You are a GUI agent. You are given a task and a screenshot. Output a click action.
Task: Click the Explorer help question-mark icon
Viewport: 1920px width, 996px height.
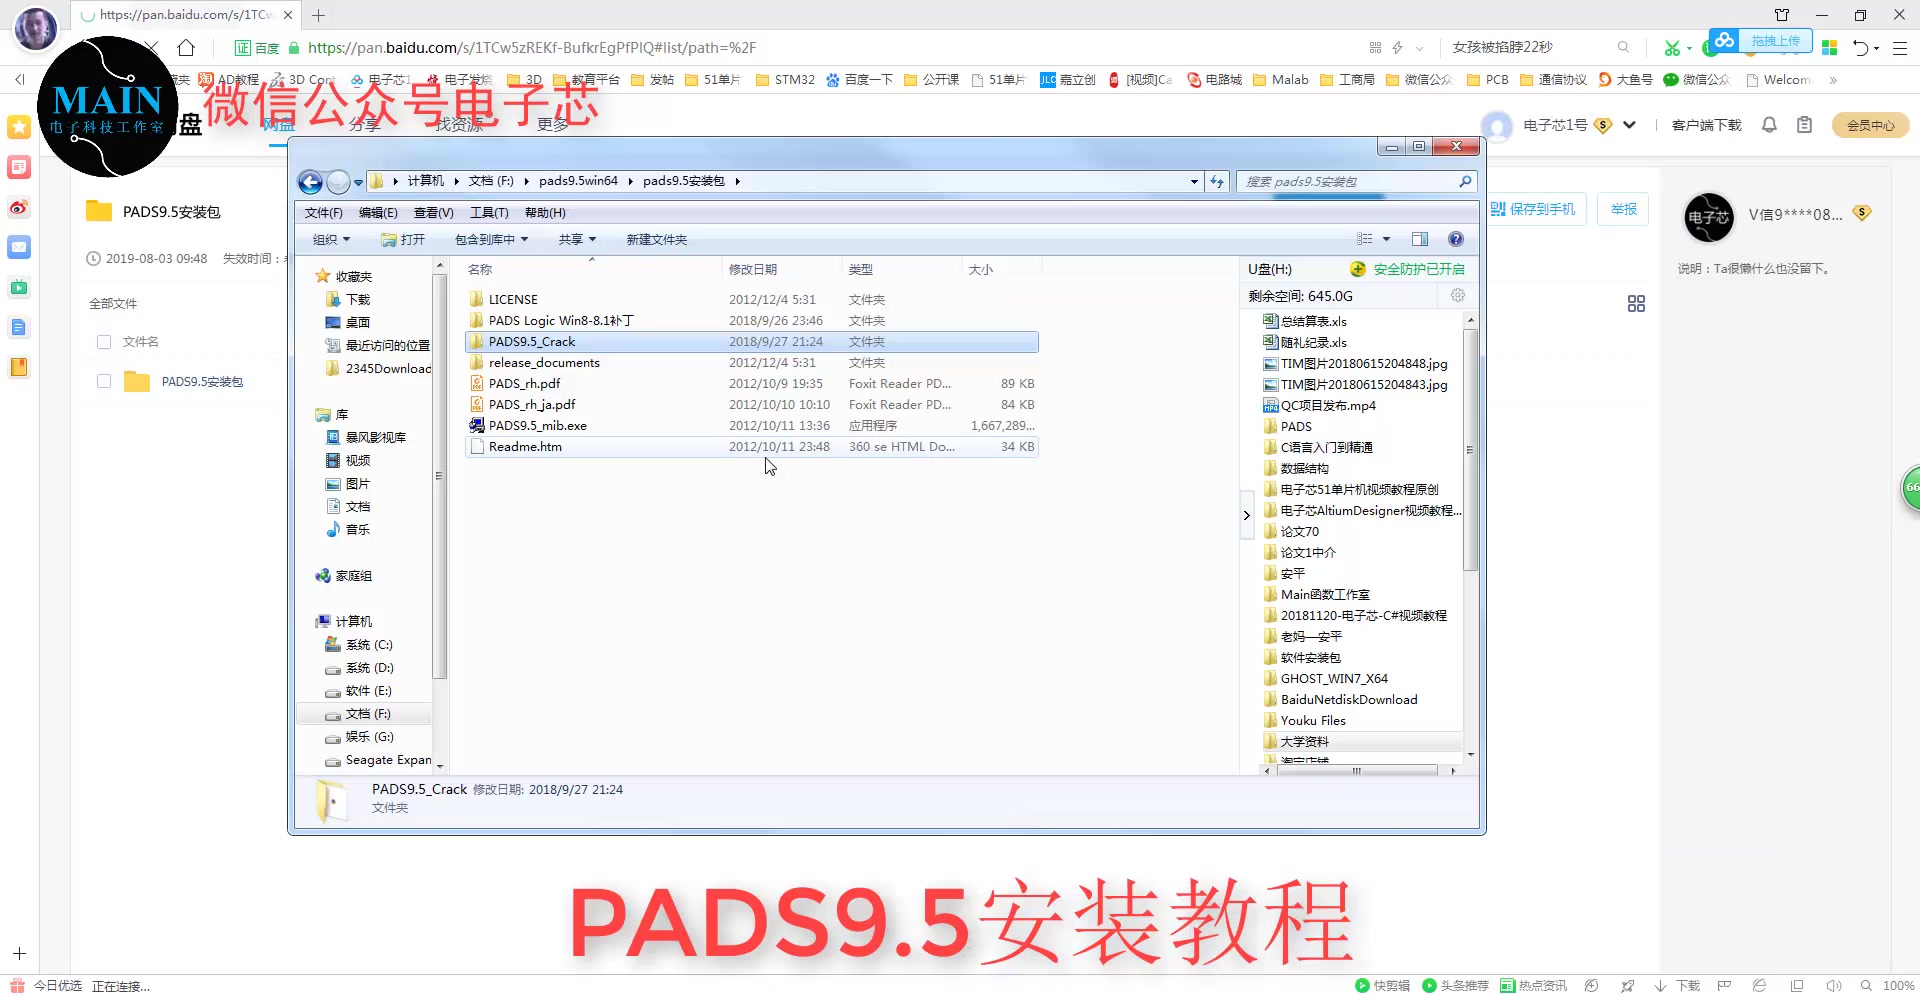(1456, 239)
